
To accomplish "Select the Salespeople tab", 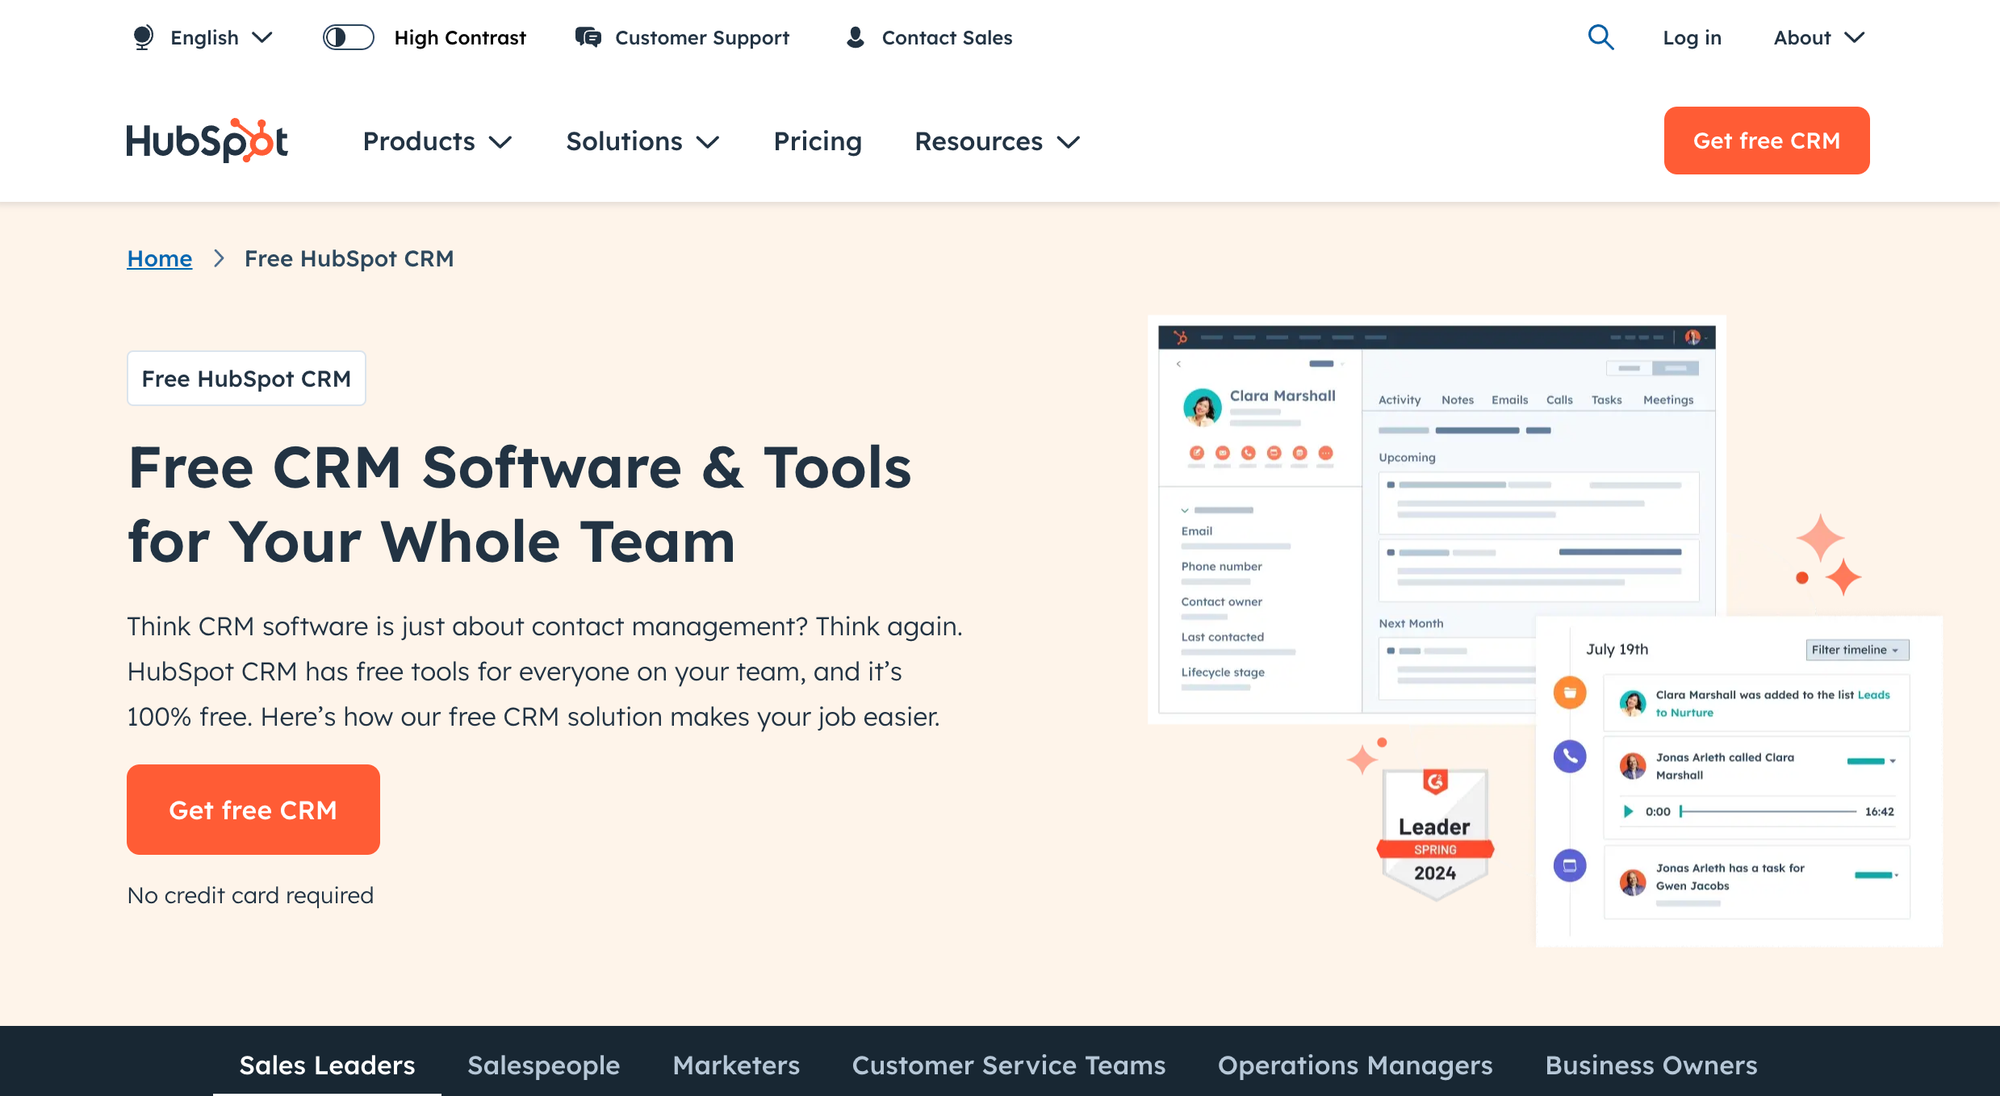I will [x=543, y=1065].
